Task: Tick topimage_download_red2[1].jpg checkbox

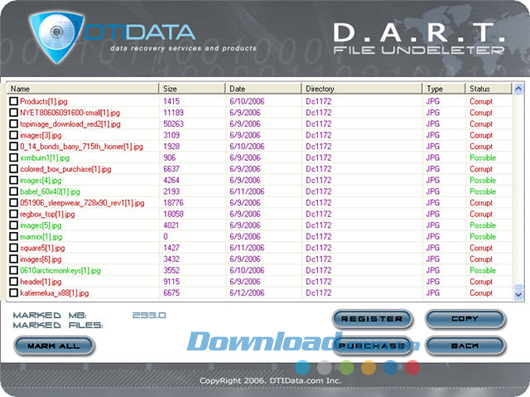Action: [x=14, y=124]
